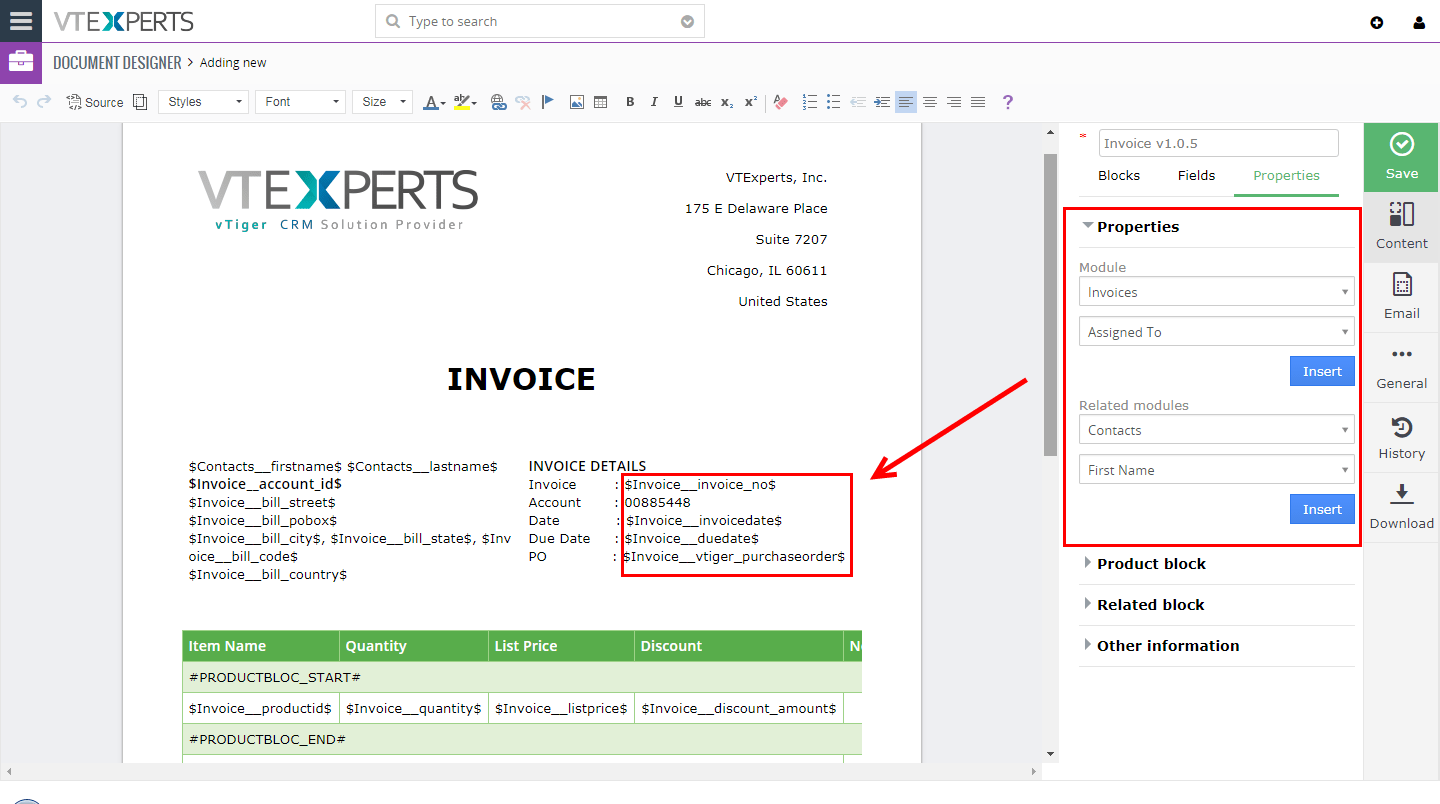Insert an image into the document
This screenshot has width=1440, height=804.
(x=577, y=101)
